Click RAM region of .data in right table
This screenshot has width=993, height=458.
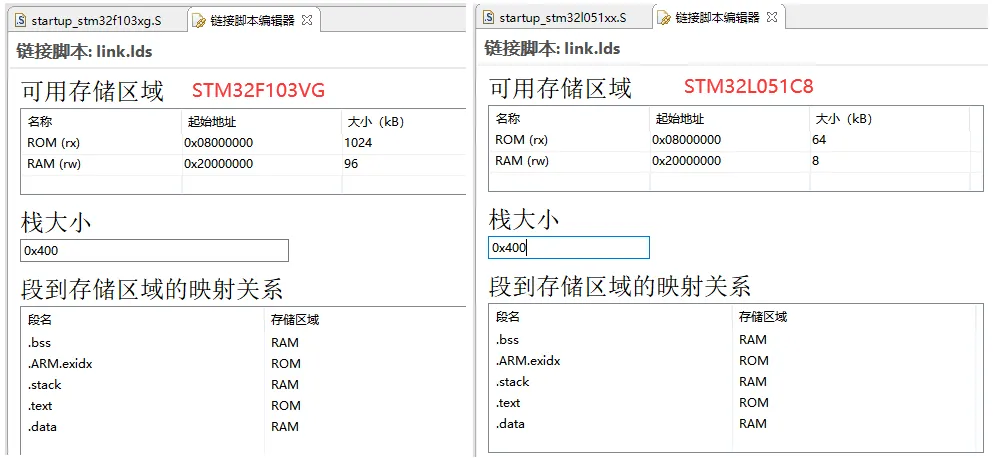pyautogui.click(x=753, y=423)
